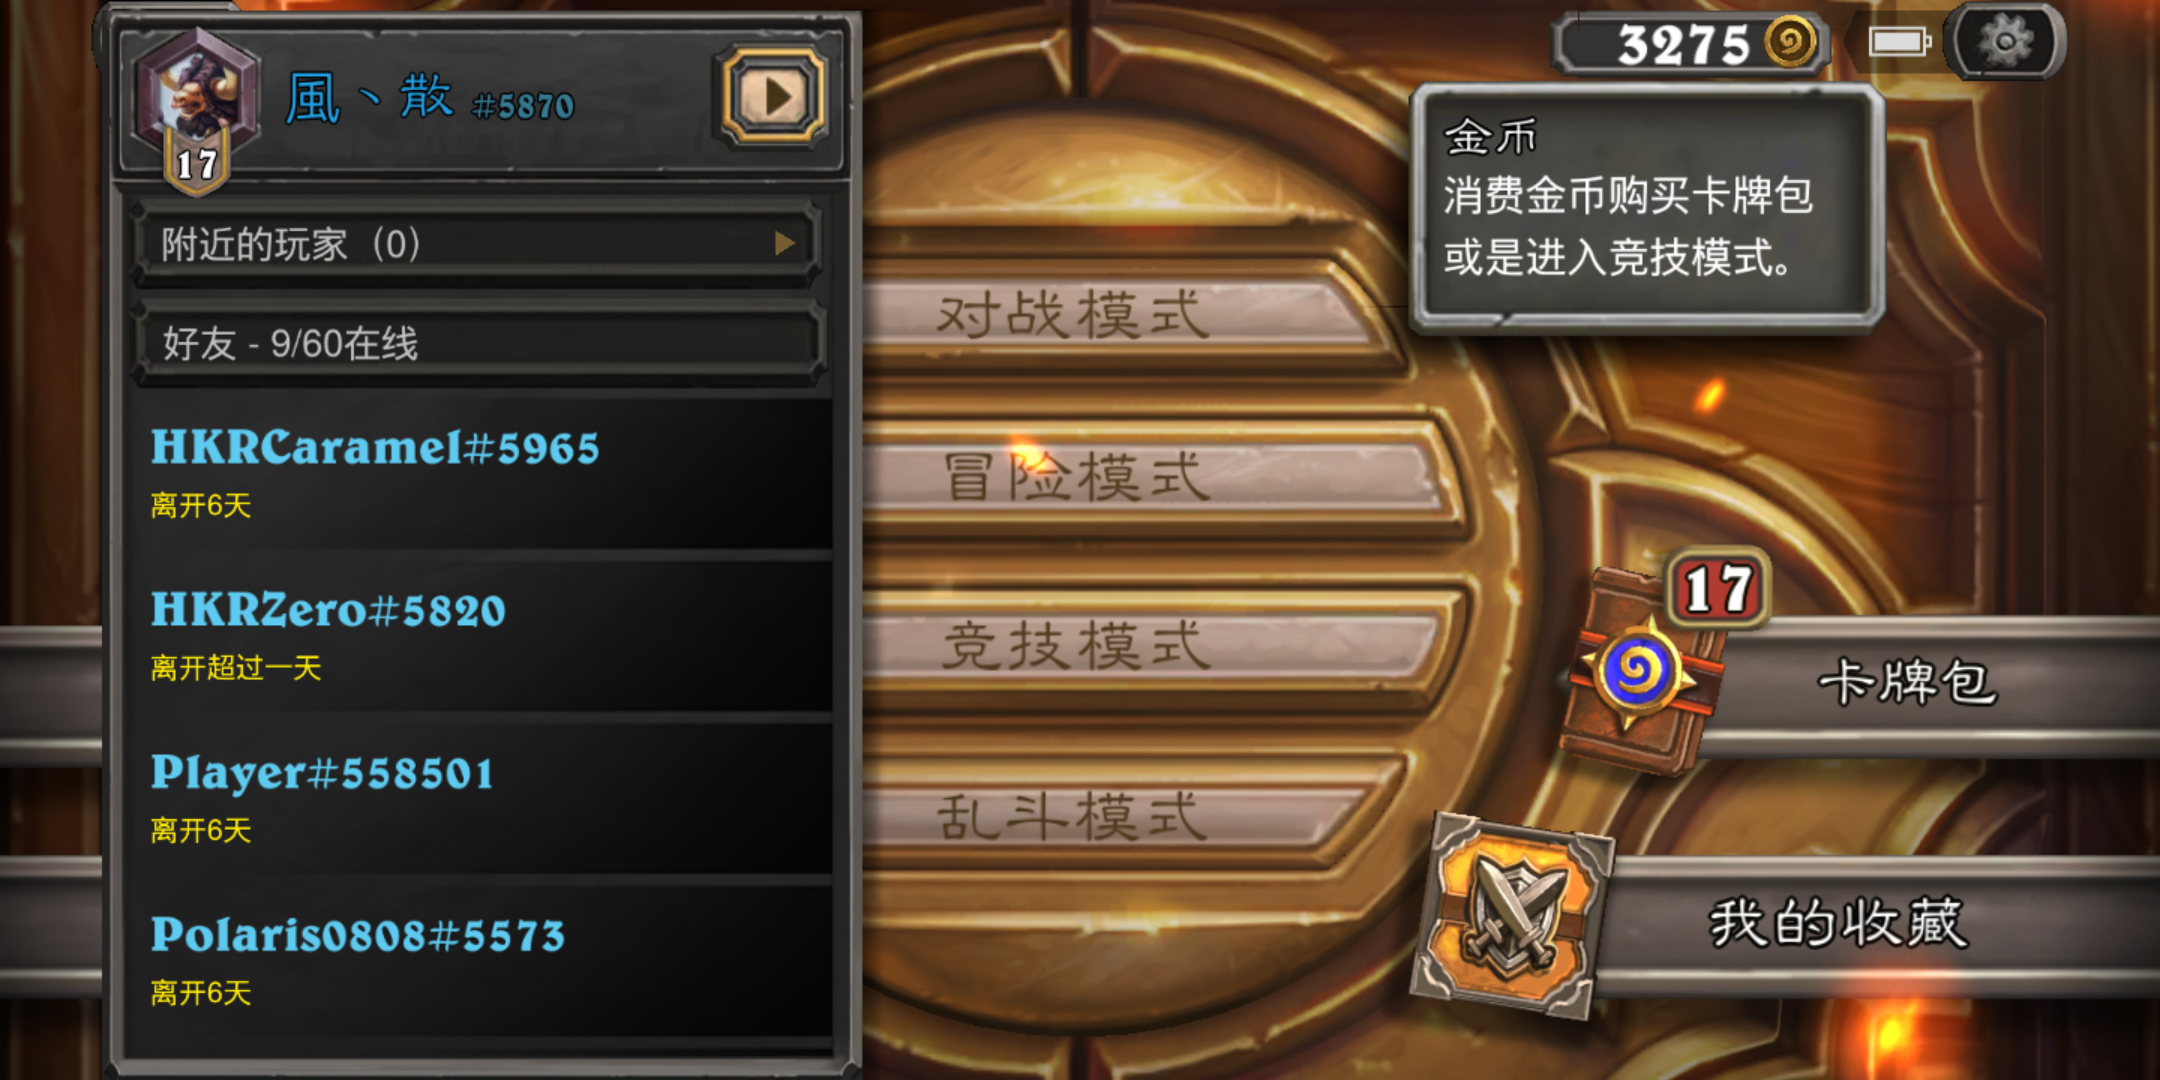
Task: Click the card pack book icon
Action: click(1640, 671)
